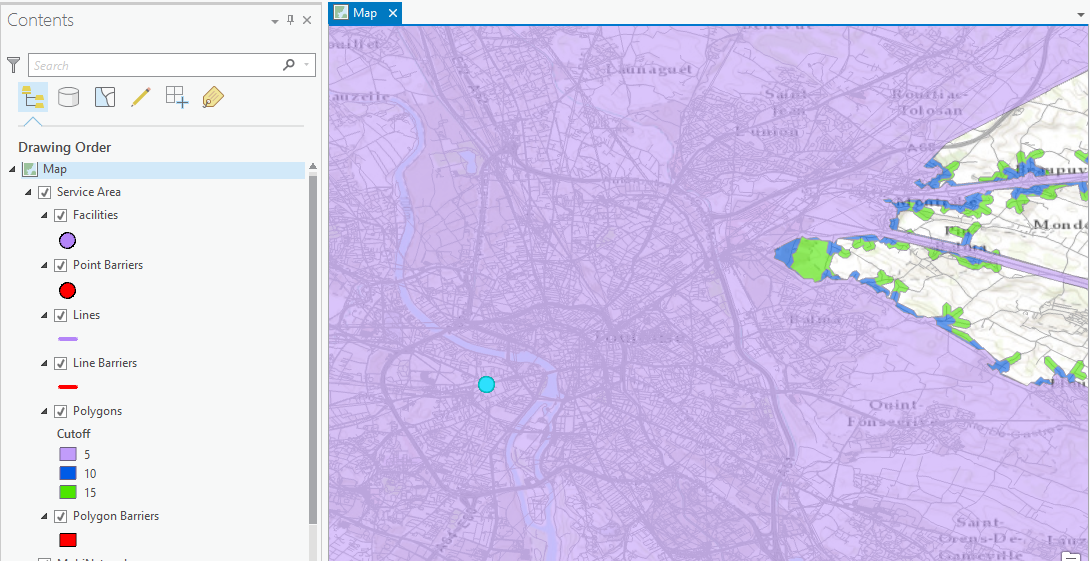Collapse the Service Area group
This screenshot has width=1090, height=561.
click(29, 193)
